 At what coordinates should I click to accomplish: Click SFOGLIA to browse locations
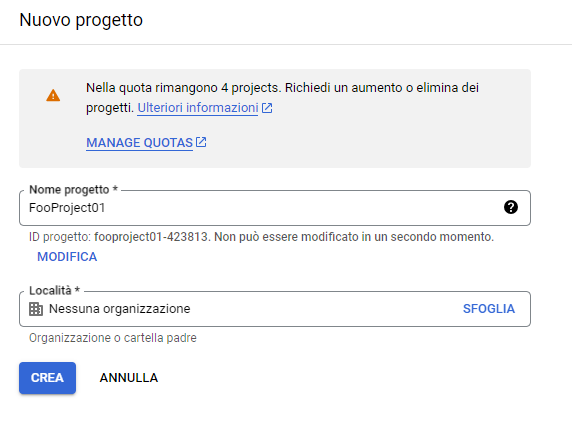(489, 309)
